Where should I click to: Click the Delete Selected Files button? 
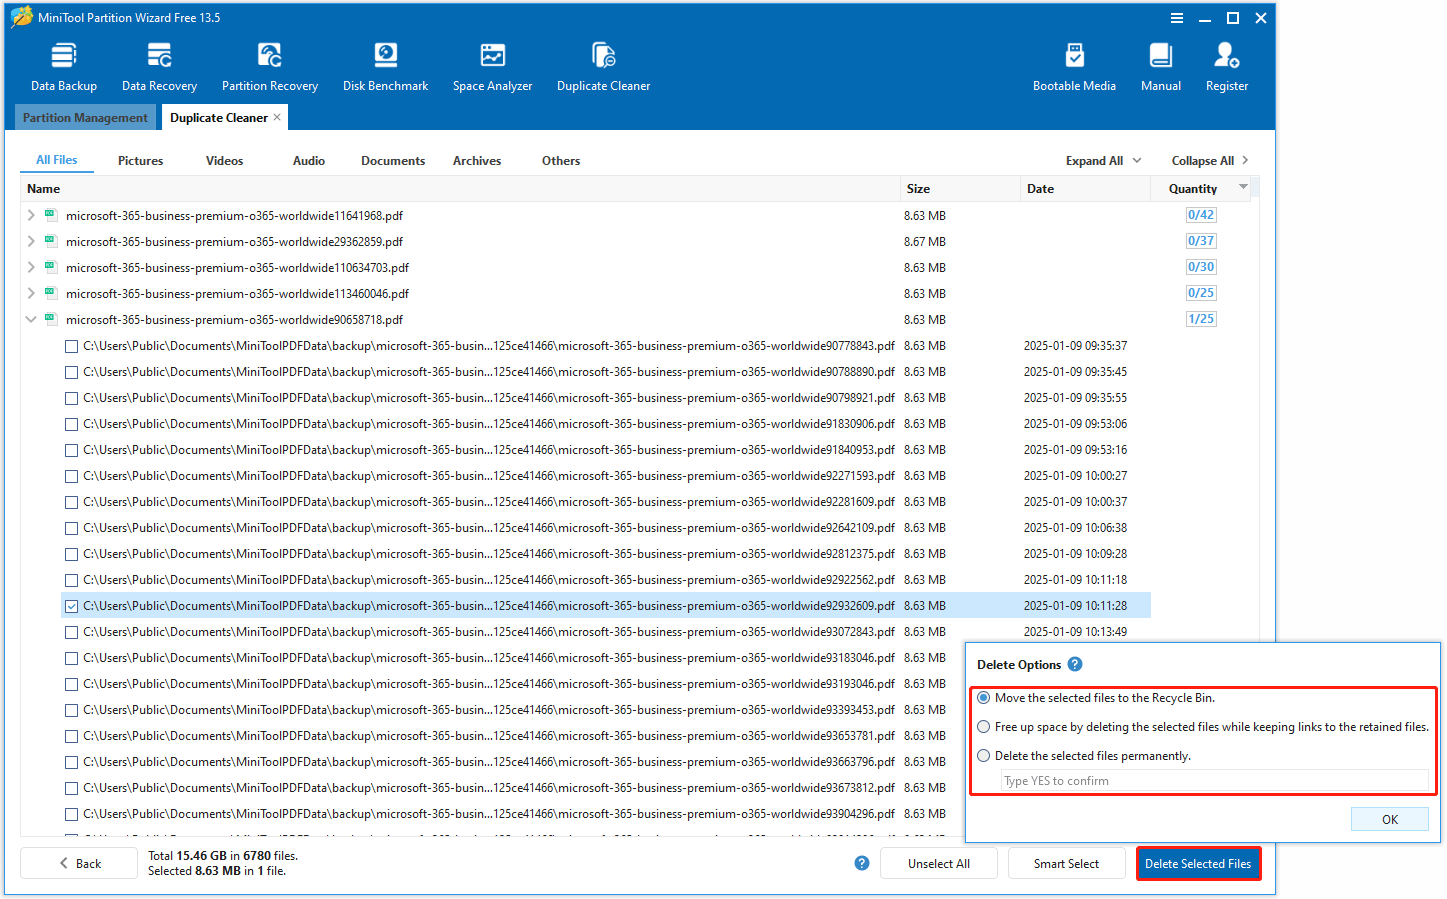(1198, 862)
